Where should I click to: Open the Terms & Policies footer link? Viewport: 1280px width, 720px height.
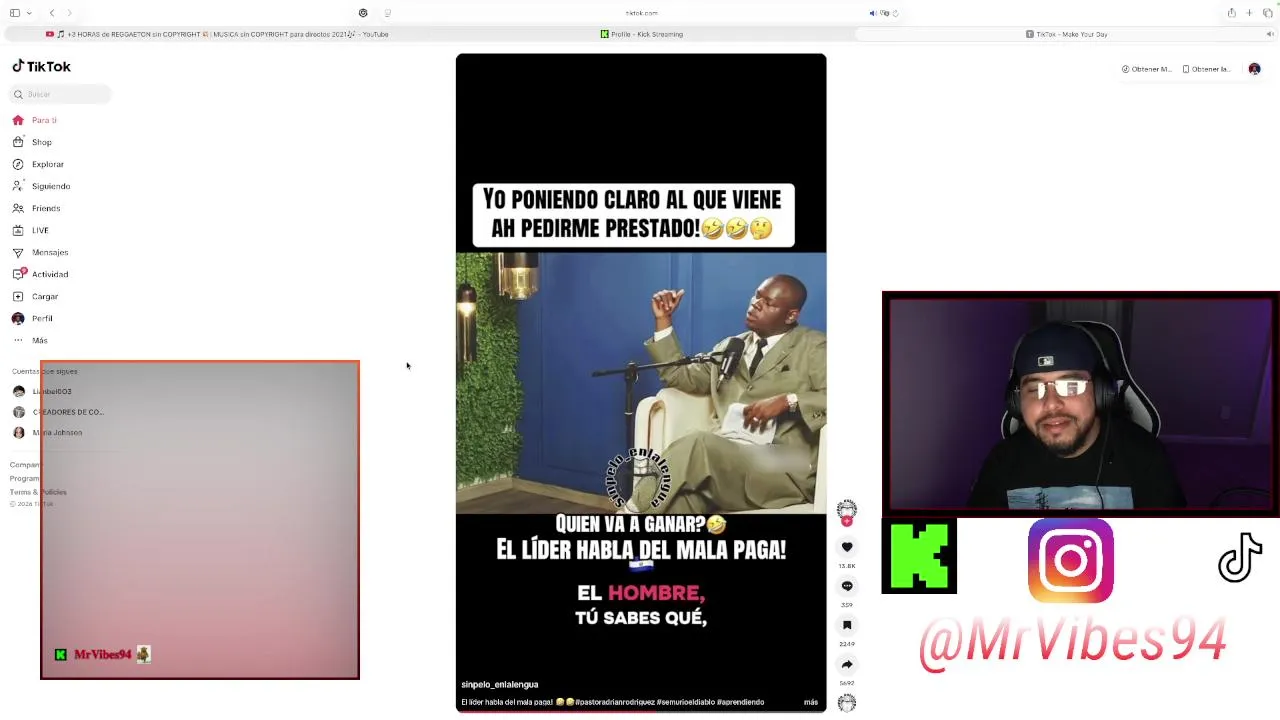click(38, 492)
